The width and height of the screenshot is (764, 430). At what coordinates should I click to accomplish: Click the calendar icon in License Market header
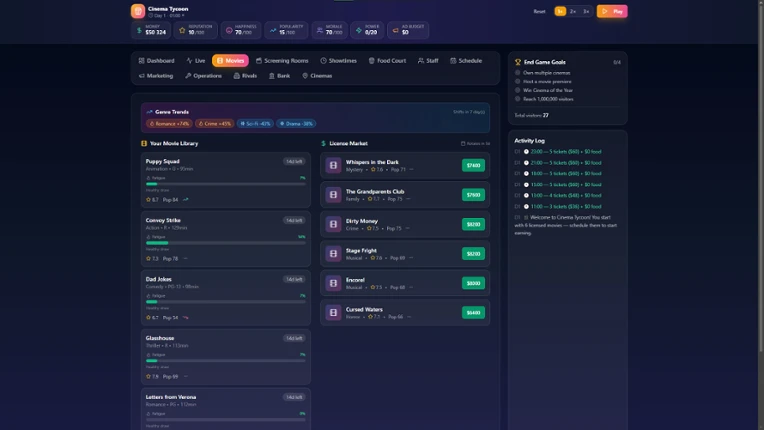coord(463,144)
